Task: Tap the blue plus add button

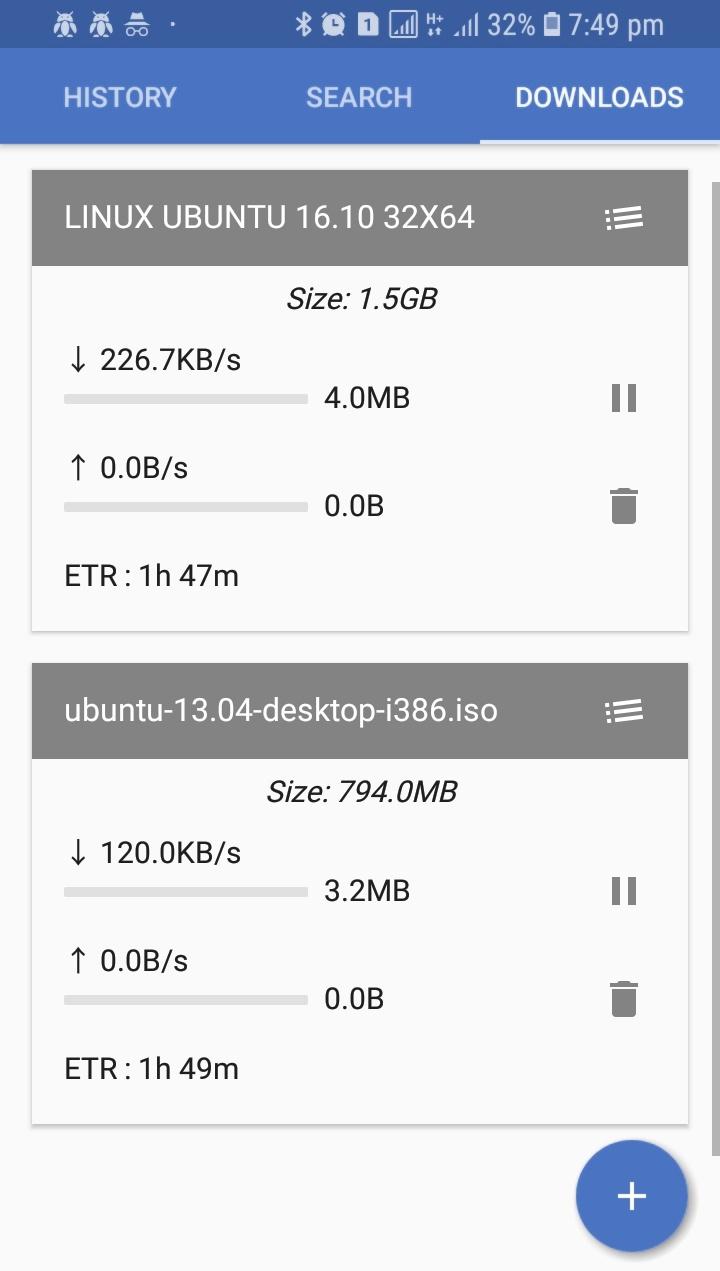Action: coord(631,1196)
